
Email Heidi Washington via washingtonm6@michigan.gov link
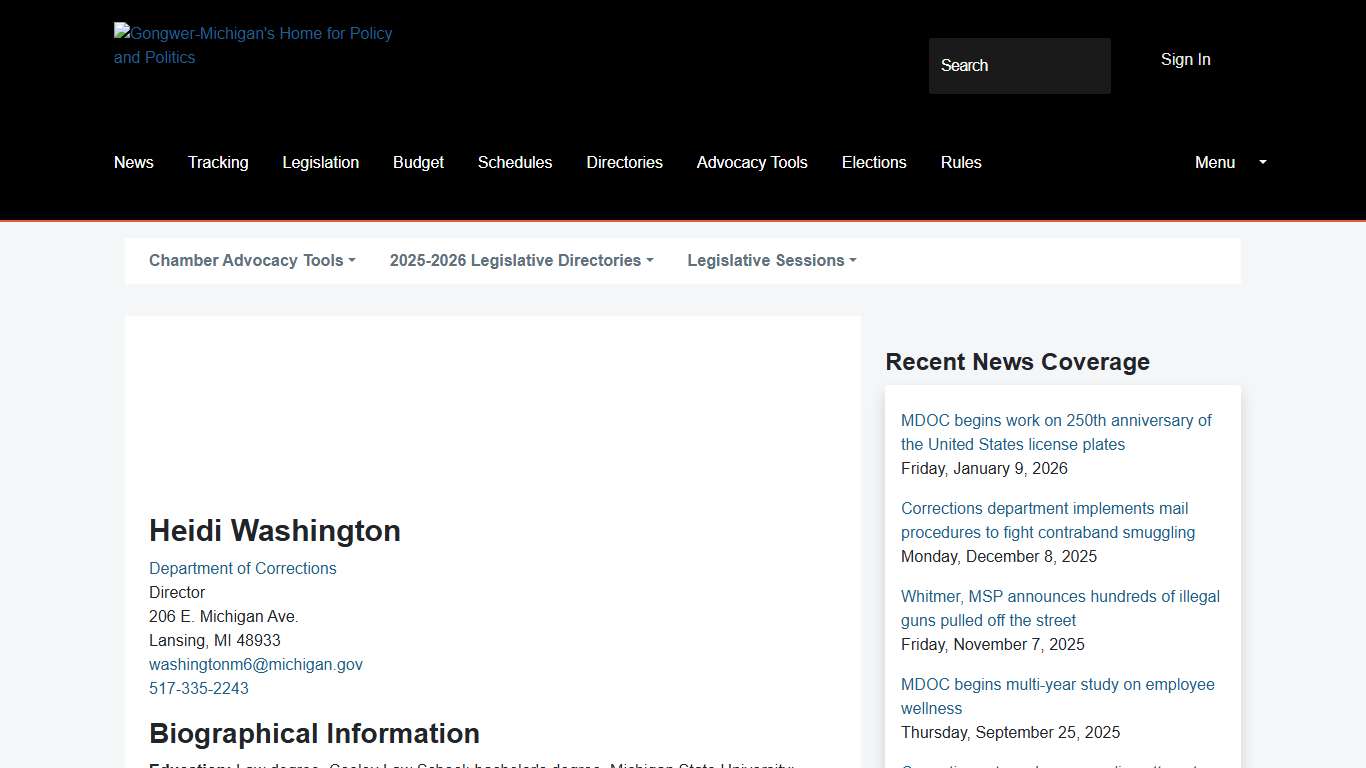click(x=255, y=664)
